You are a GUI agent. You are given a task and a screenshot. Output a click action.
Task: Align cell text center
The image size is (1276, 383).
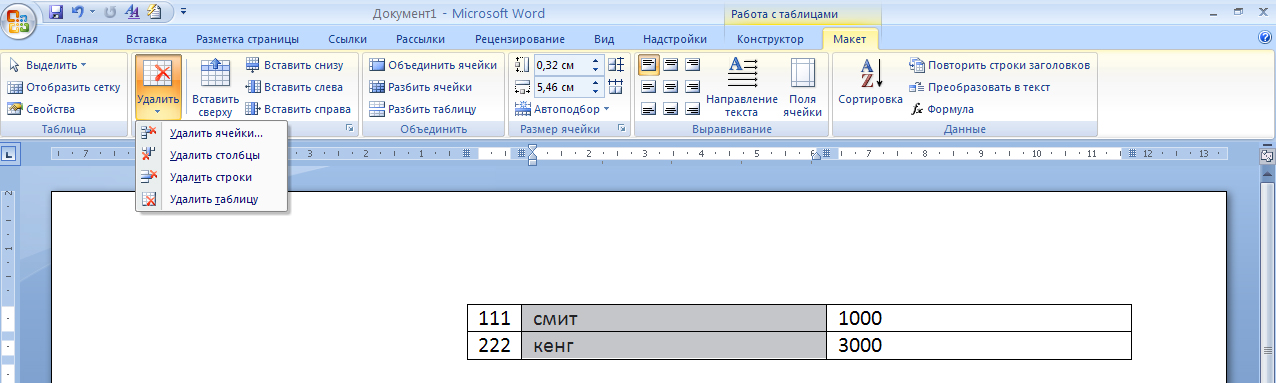[x=670, y=87]
